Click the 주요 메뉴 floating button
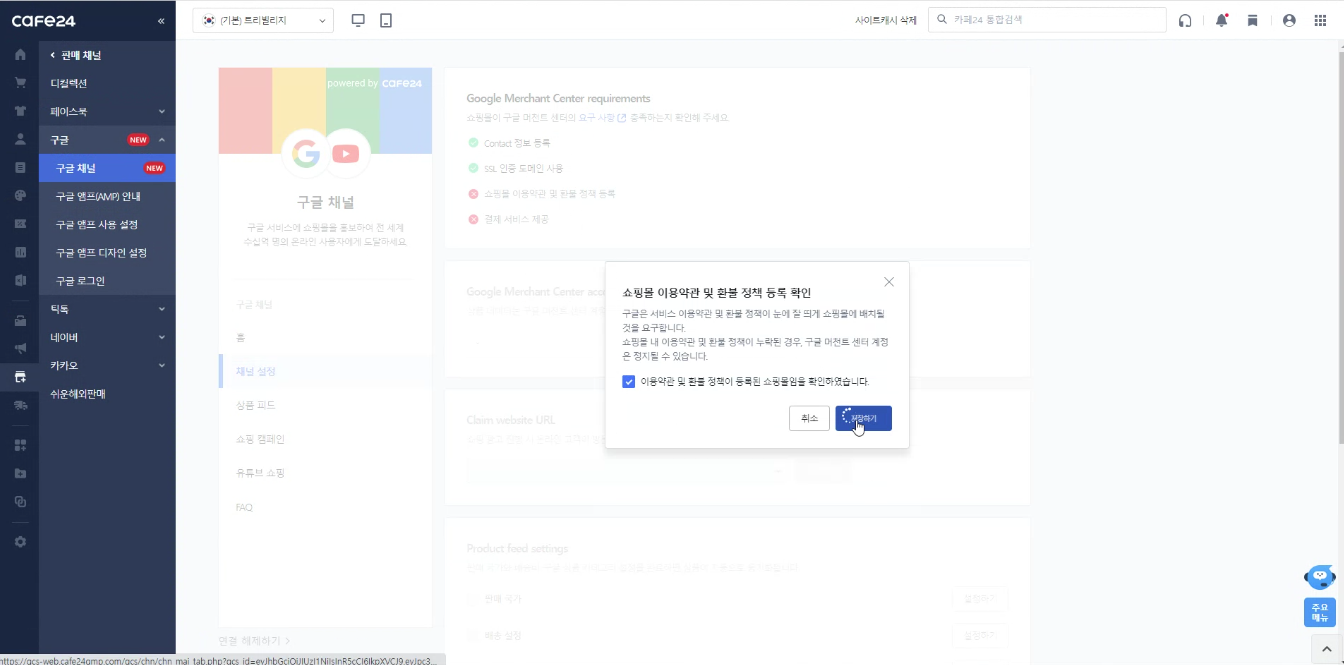Image resolution: width=1344 pixels, height=665 pixels. point(1320,612)
